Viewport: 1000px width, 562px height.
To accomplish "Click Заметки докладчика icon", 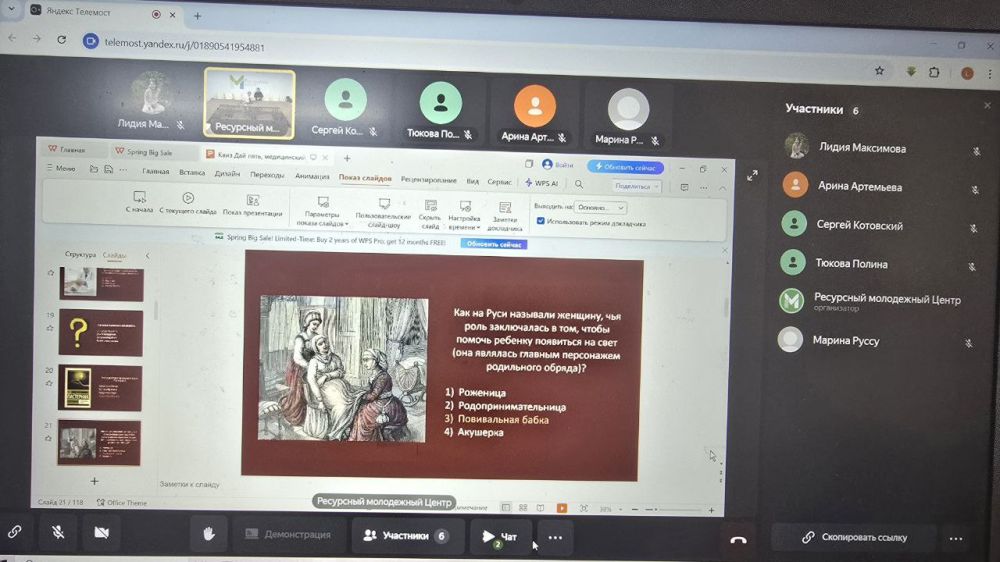I will (x=504, y=217).
